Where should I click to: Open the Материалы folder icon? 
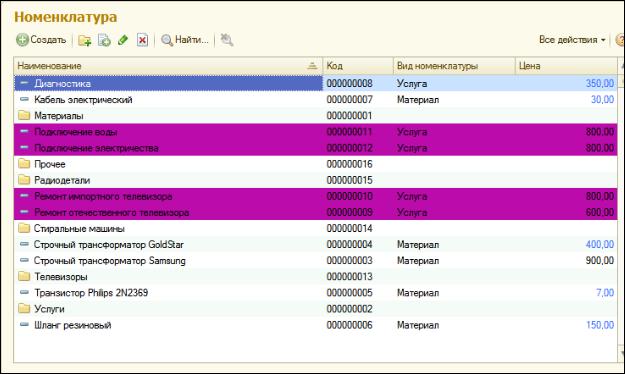click(x=24, y=116)
